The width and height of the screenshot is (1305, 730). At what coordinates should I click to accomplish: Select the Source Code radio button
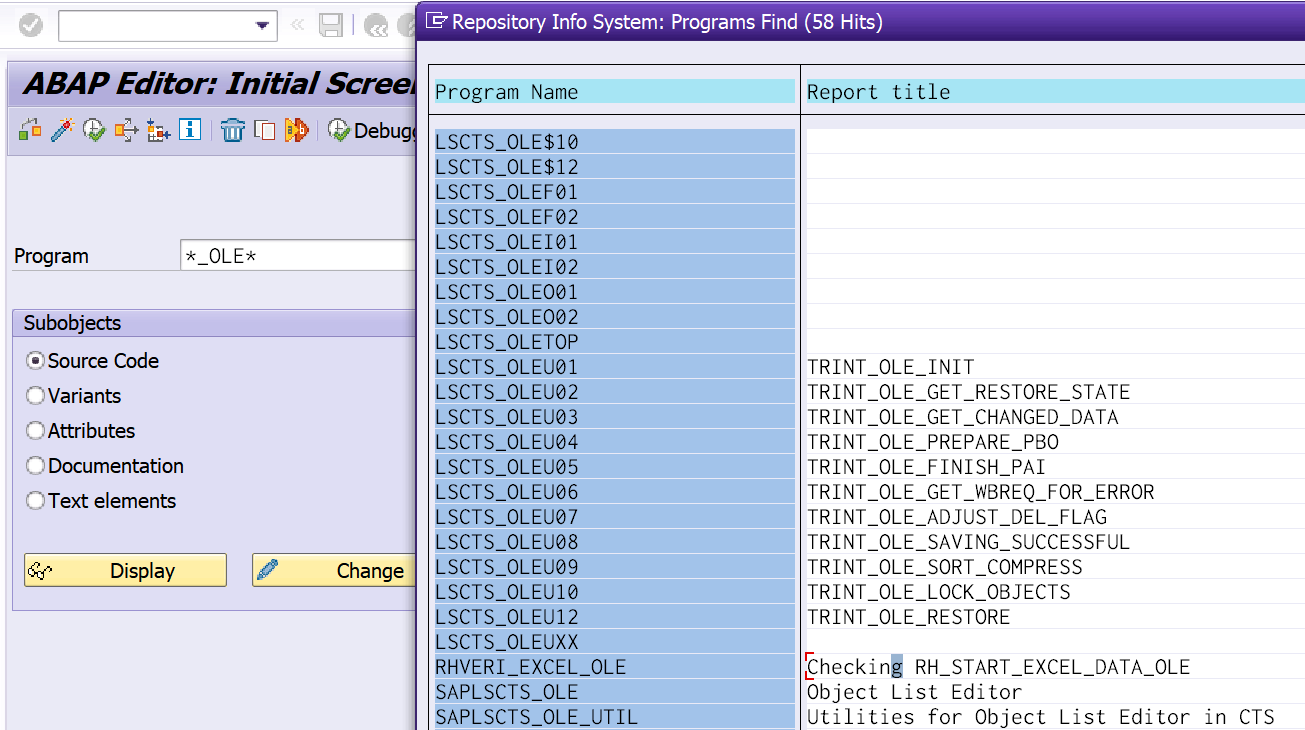pos(36,361)
